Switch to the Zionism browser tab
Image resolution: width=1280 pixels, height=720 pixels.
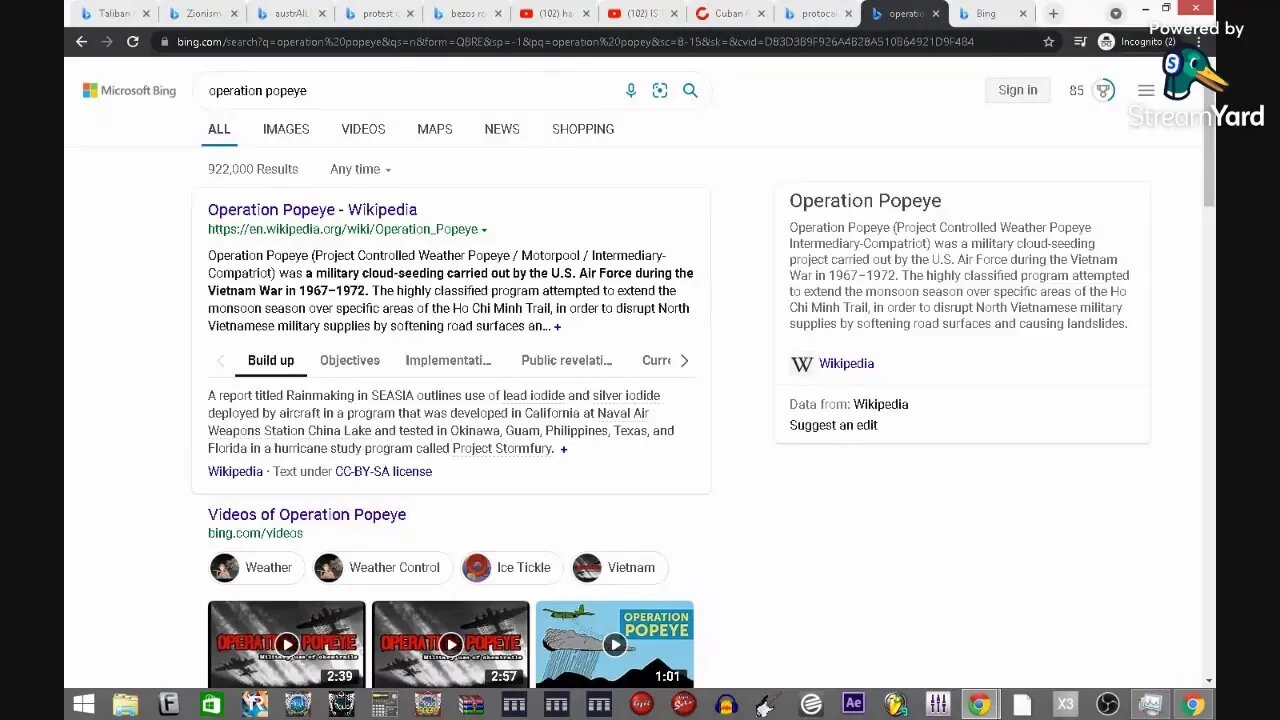[x=204, y=14]
